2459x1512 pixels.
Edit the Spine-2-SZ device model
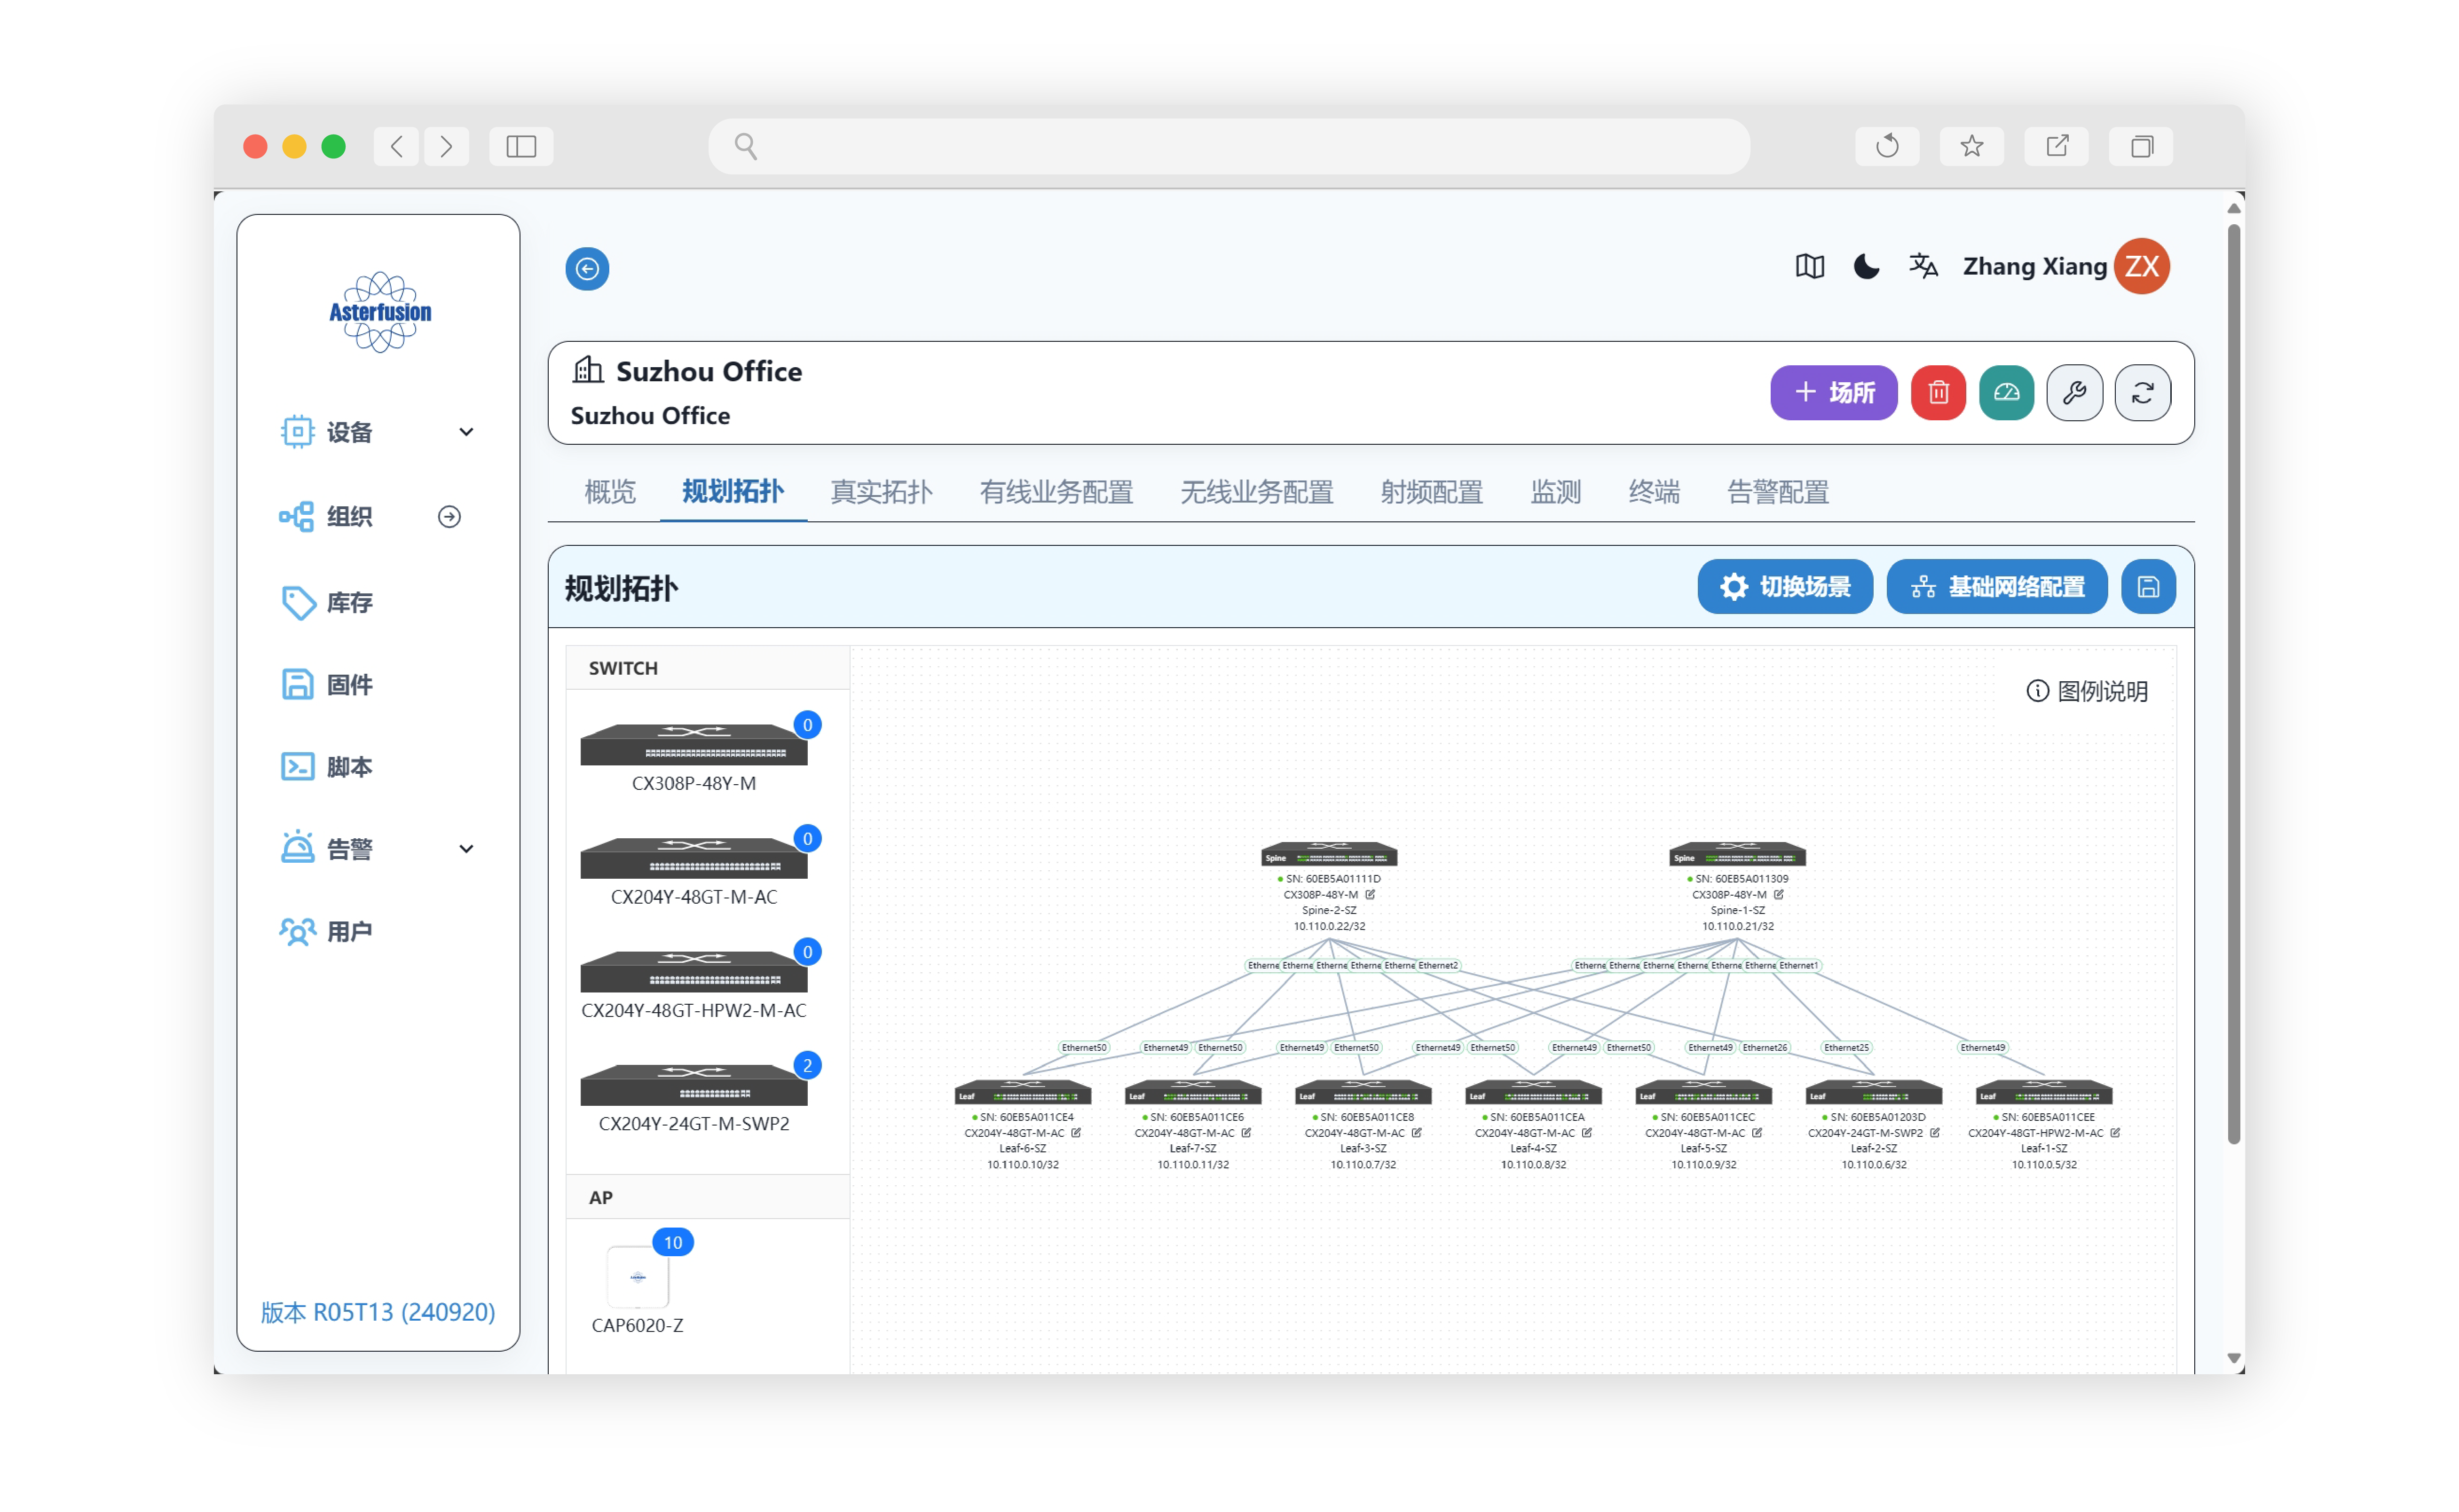1369,894
